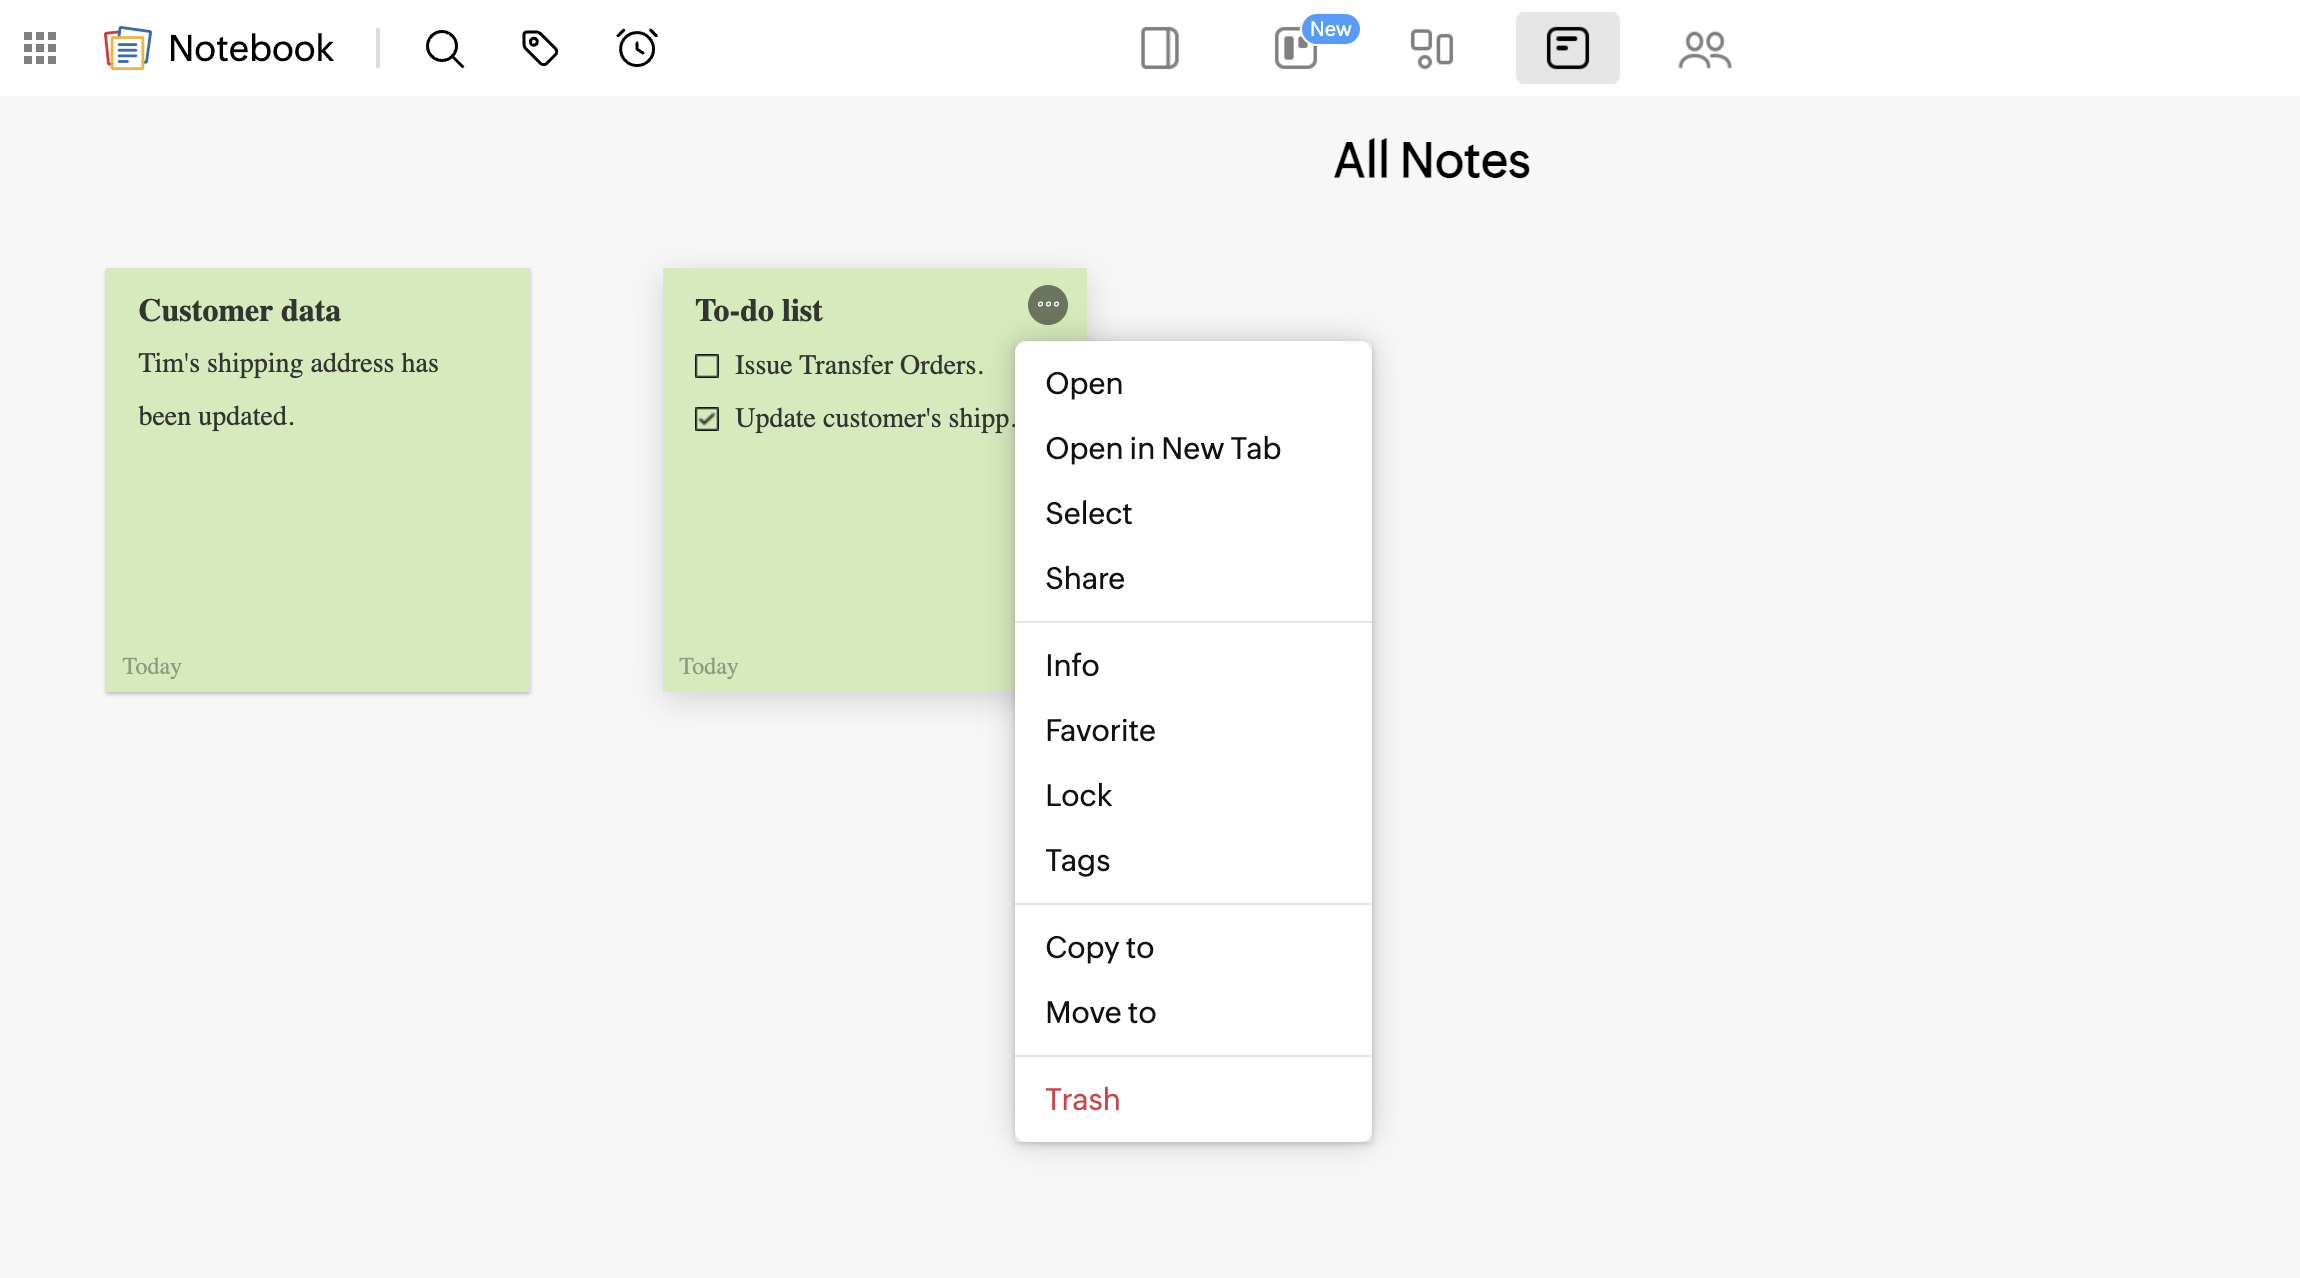The image size is (2300, 1278).
Task: Open the Customer data note card
Action: 318,480
